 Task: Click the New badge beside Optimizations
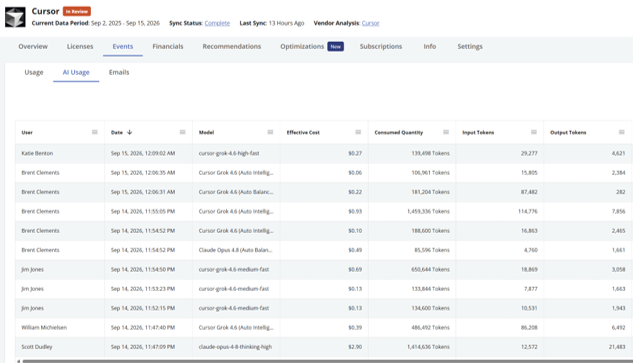(x=335, y=47)
